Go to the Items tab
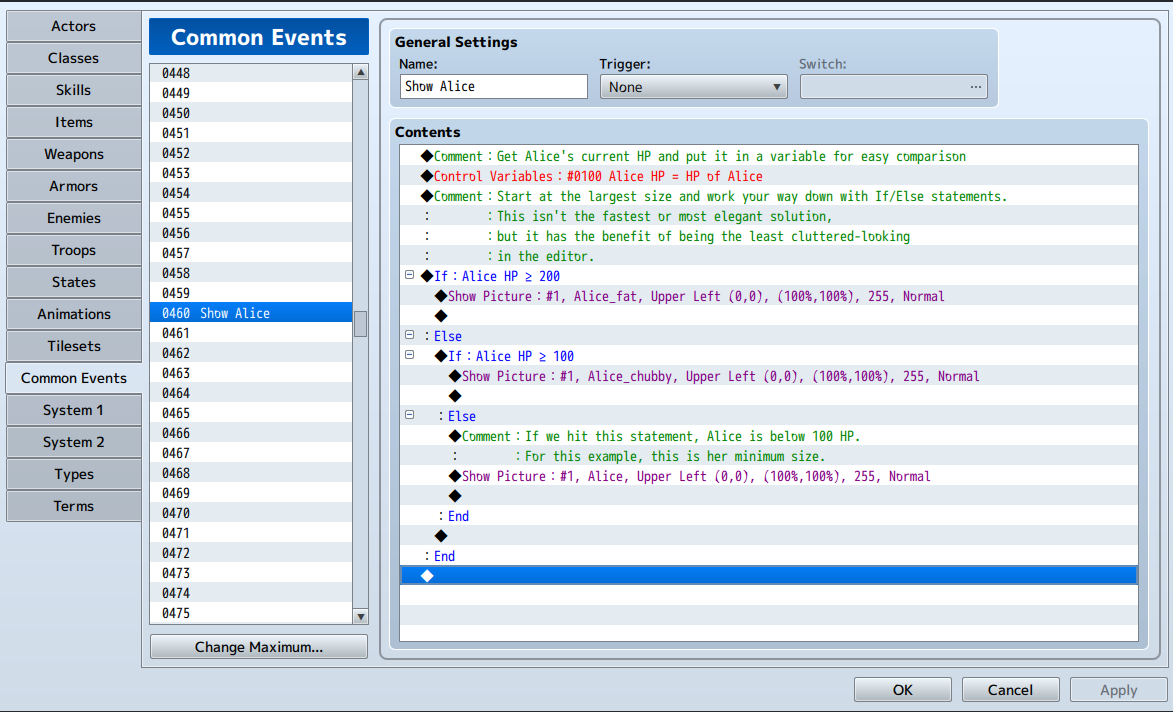Screen dimensions: 1173x712 pyautogui.click(x=73, y=123)
